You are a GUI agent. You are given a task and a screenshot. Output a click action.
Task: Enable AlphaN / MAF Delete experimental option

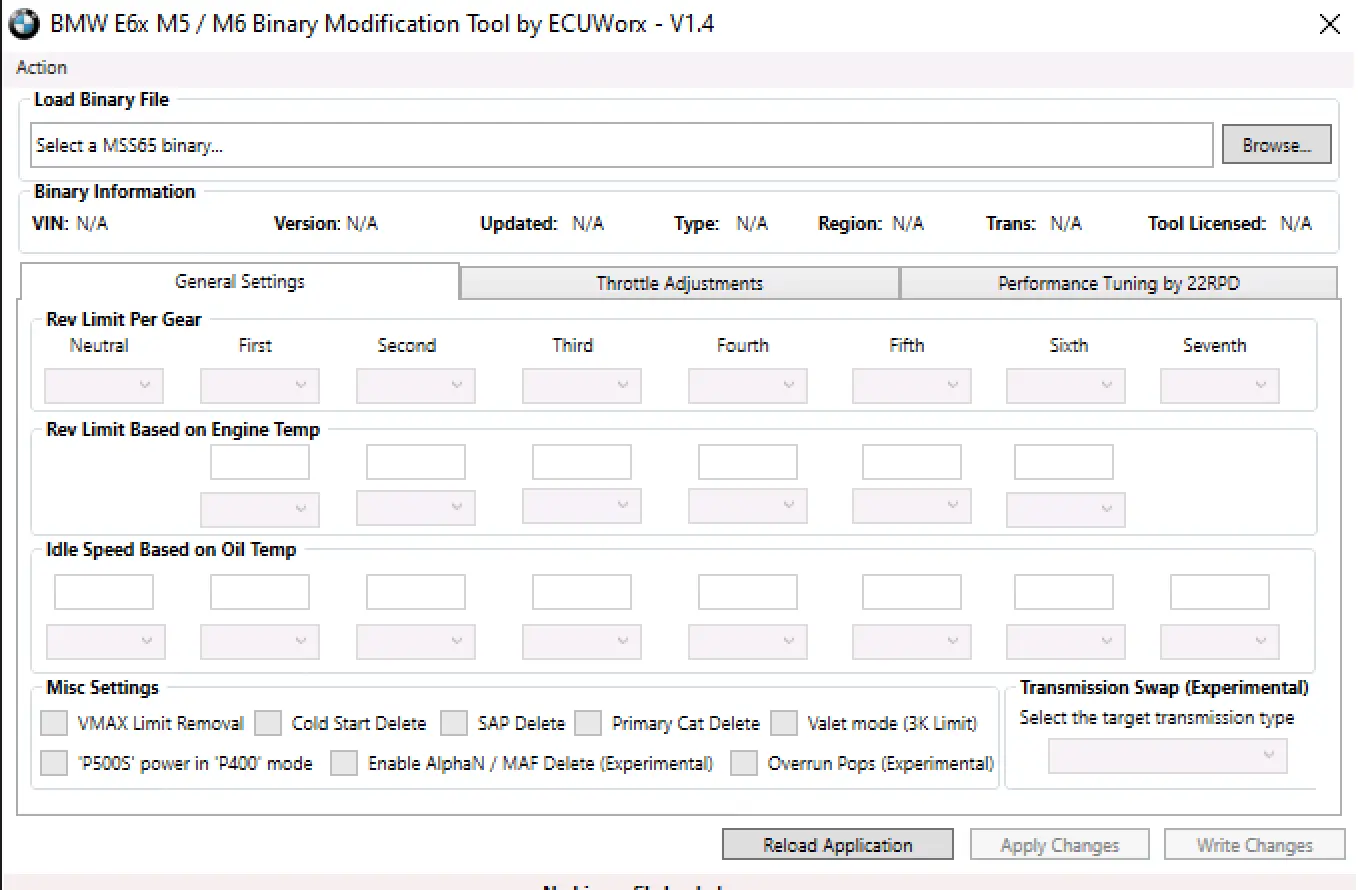pyautogui.click(x=343, y=762)
